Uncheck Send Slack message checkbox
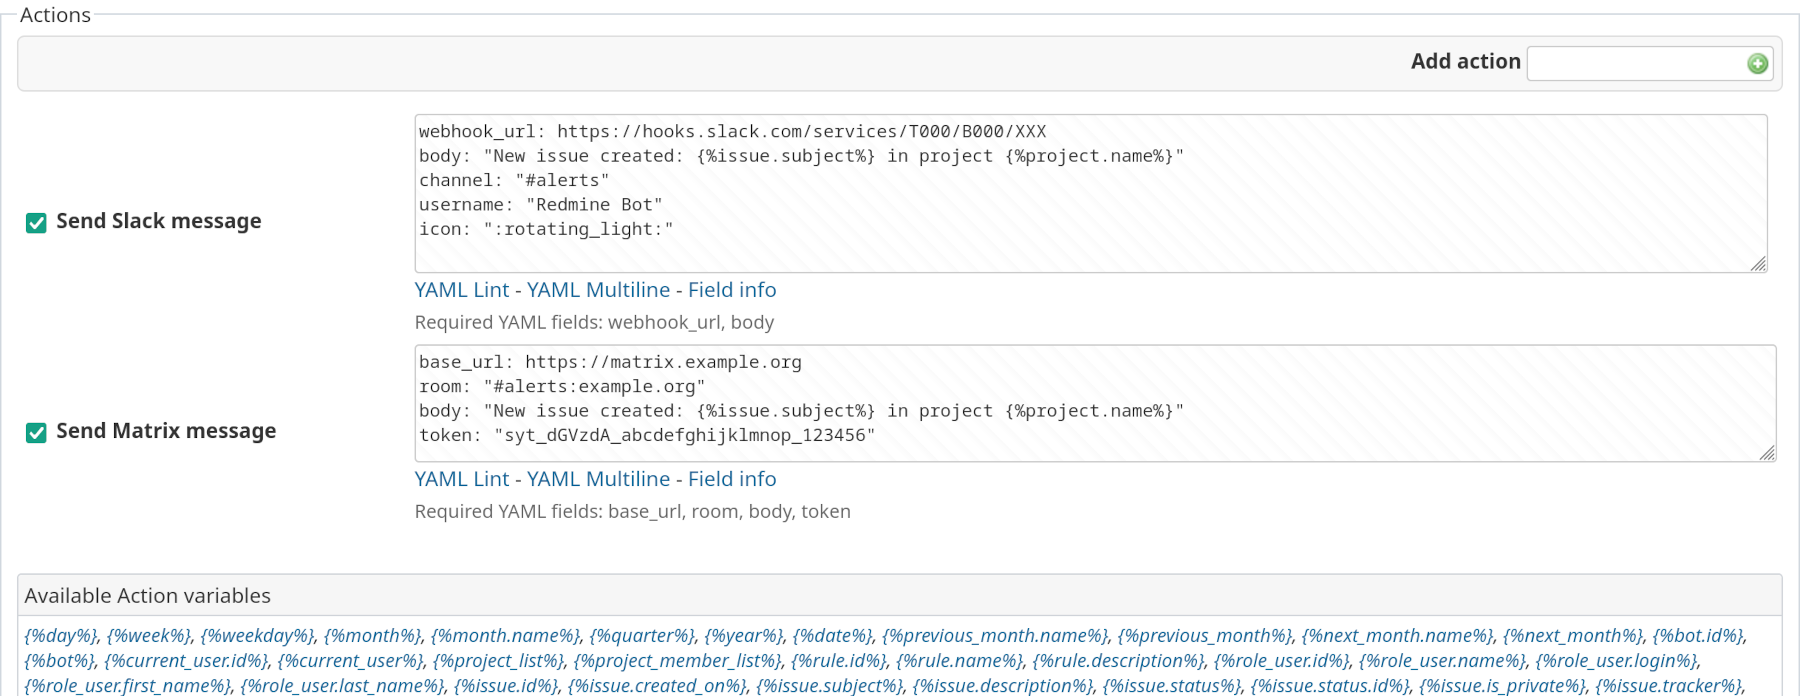 pyautogui.click(x=36, y=222)
